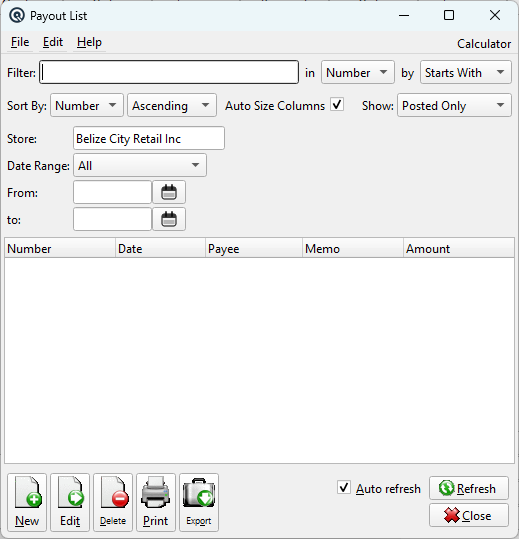
Task: Toggle the Auto refresh checkbox
Action: (x=344, y=487)
